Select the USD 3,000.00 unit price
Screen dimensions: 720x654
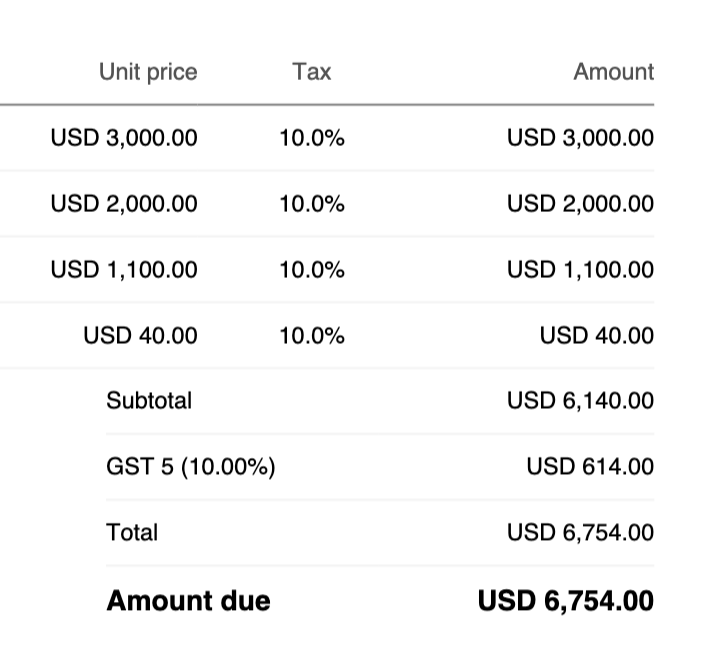click(124, 138)
